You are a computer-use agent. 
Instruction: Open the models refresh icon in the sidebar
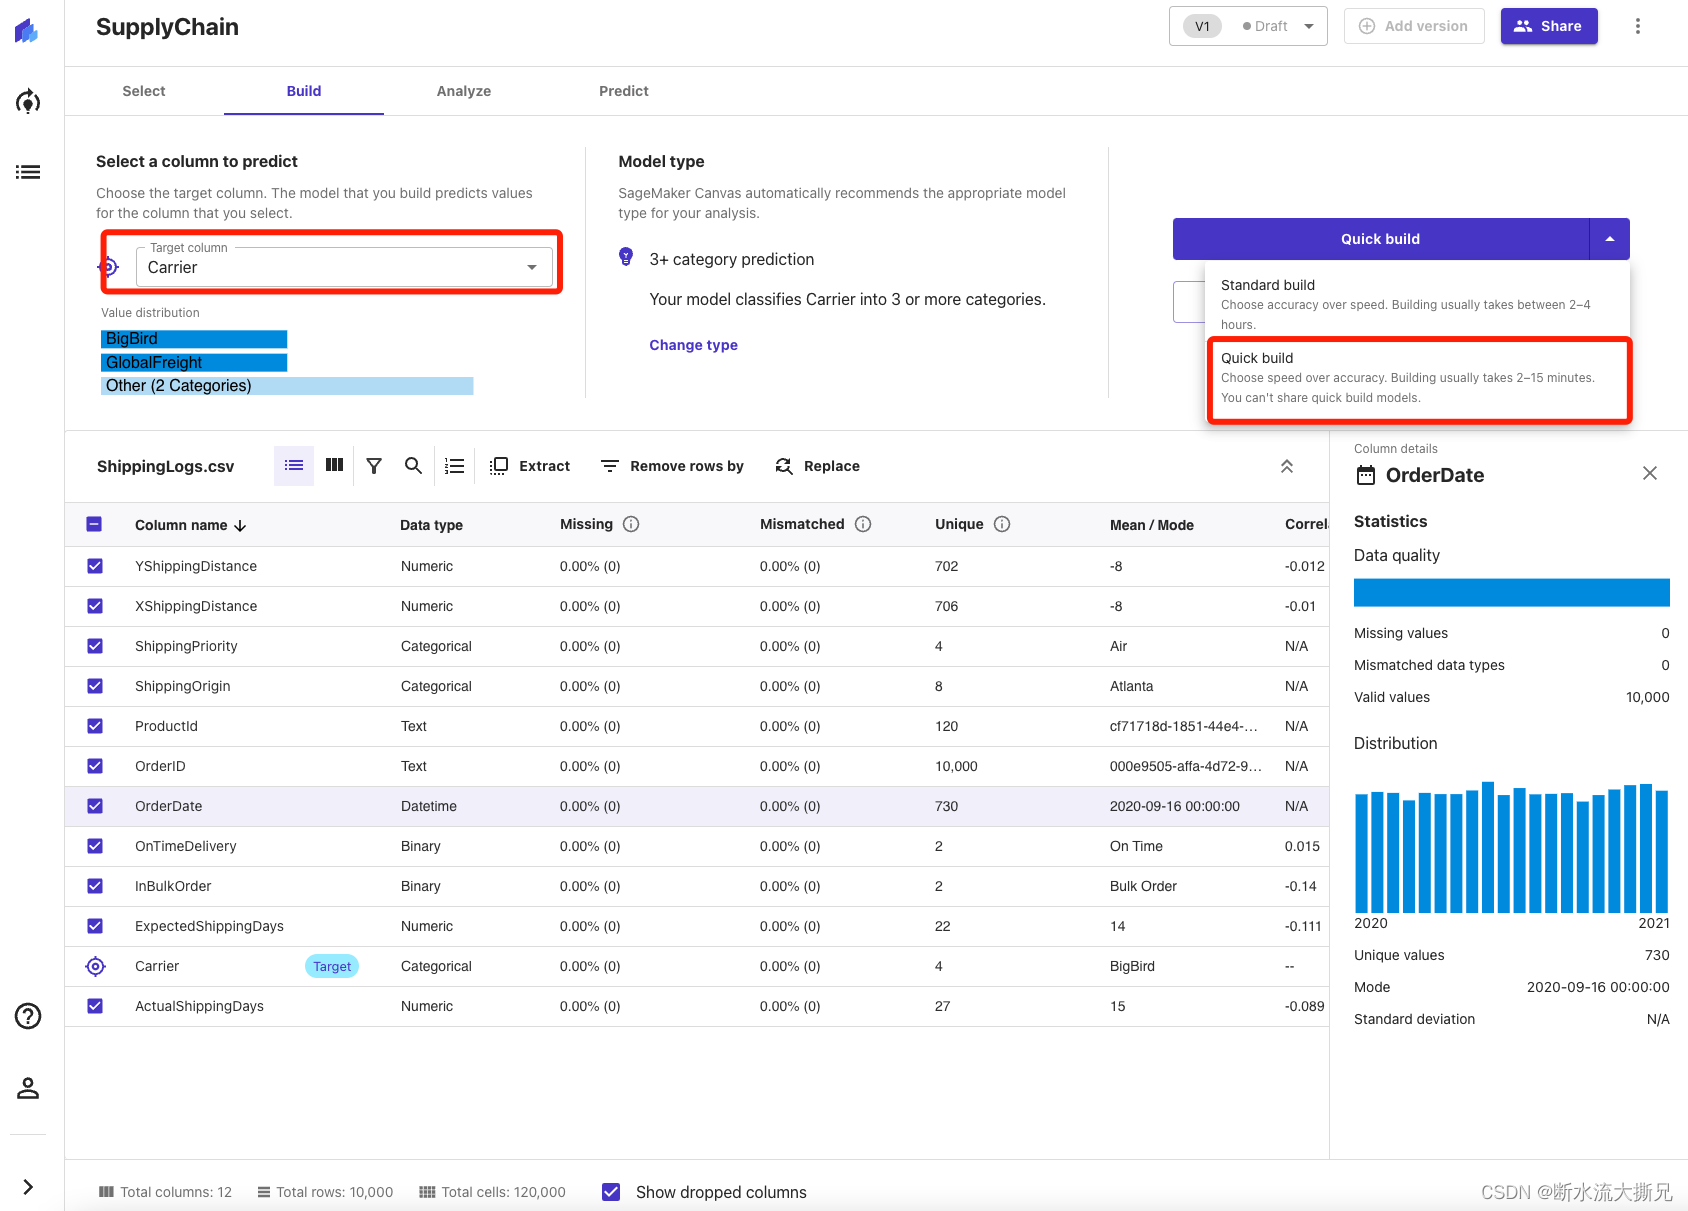coord(28,101)
